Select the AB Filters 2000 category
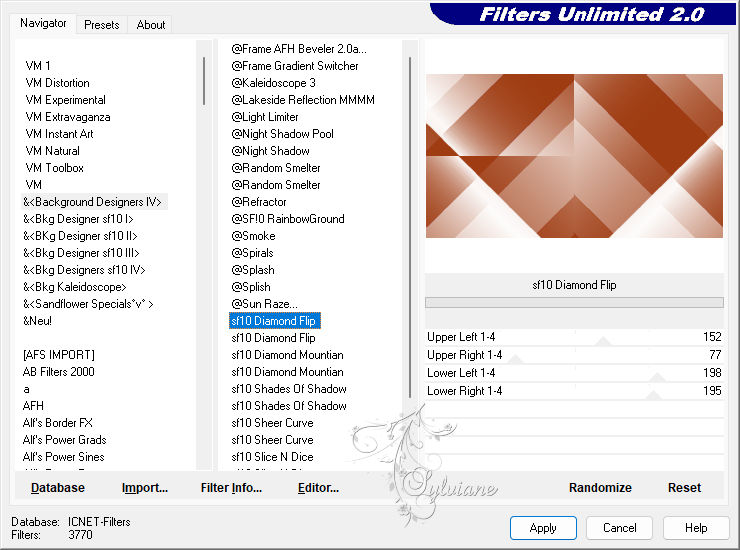Viewport: 740px width, 550px height. click(59, 372)
